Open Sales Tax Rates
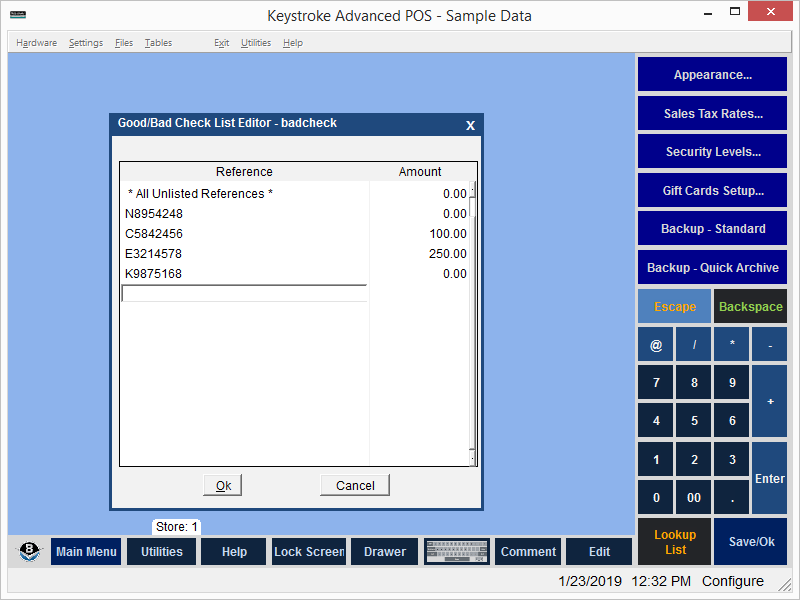800x600 pixels. point(712,113)
